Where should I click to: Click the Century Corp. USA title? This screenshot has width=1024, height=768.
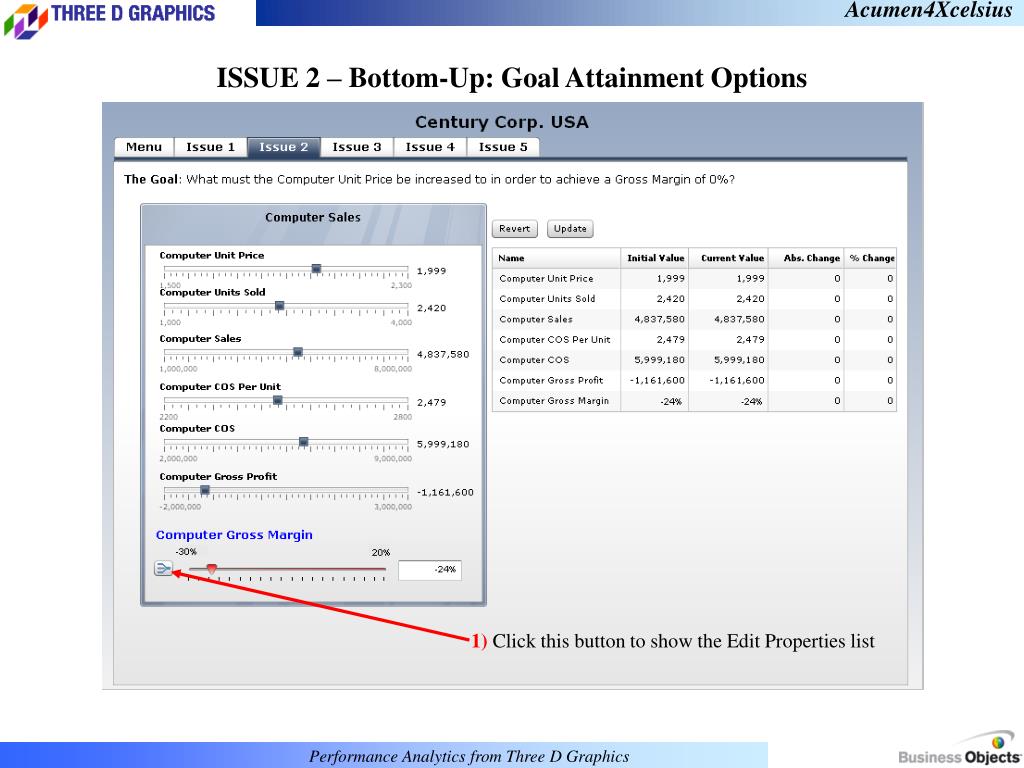502,122
